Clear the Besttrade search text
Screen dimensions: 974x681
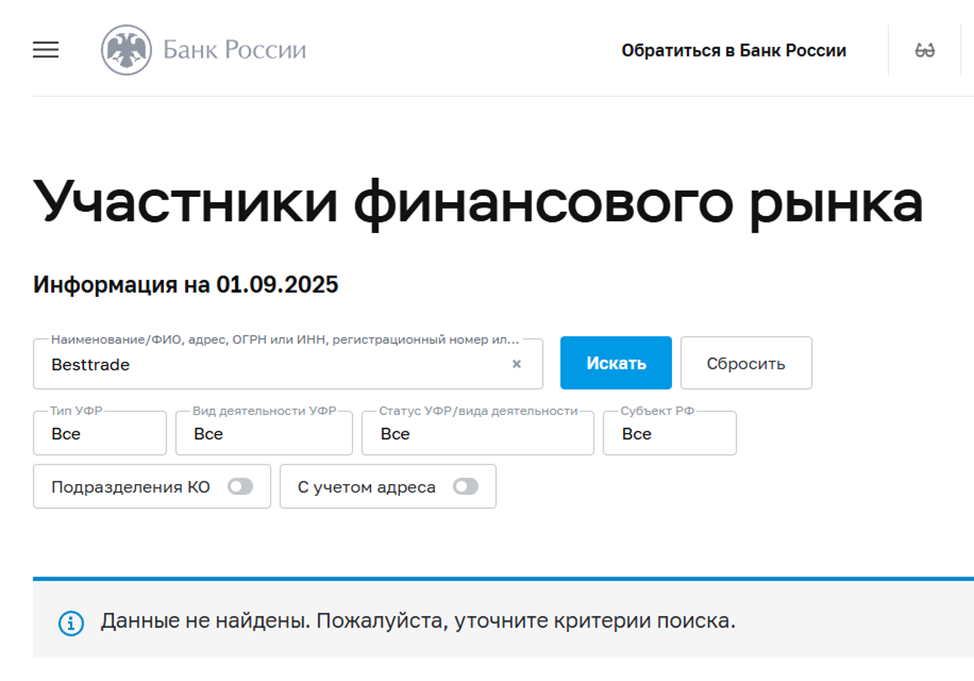click(516, 364)
